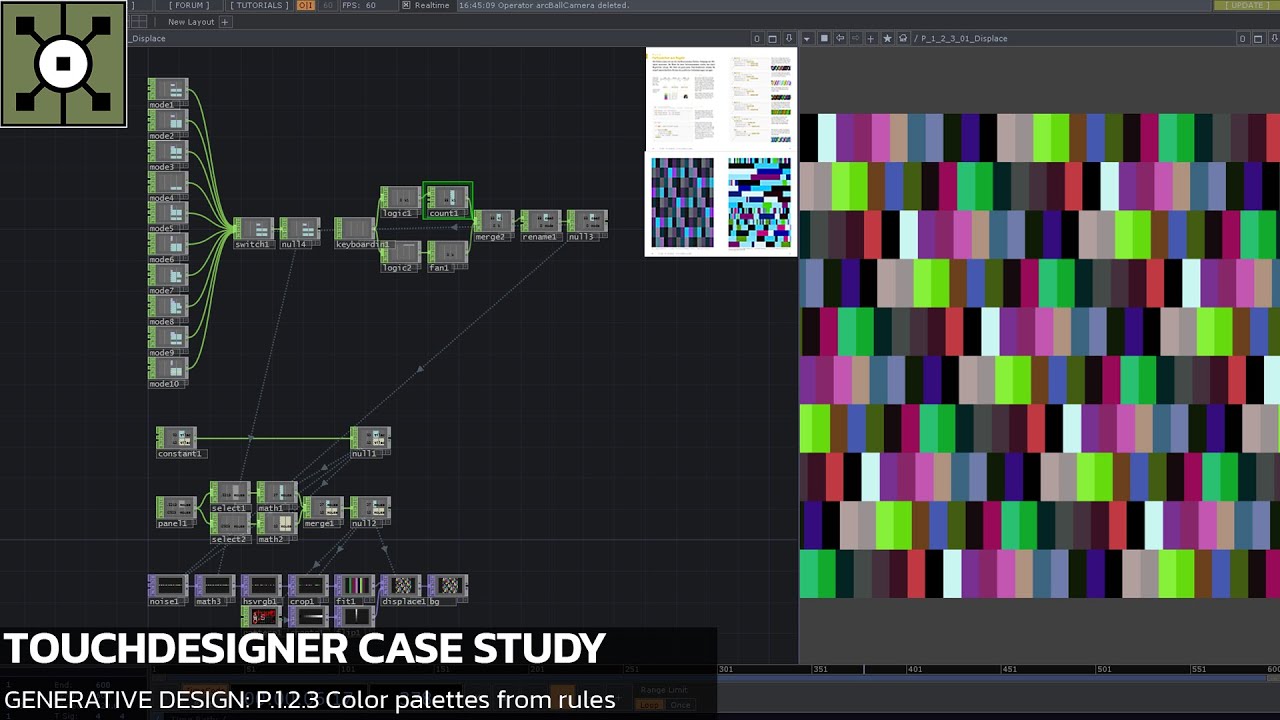Toggle the O|I power button
This screenshot has width=1280, height=720.
[305, 5]
